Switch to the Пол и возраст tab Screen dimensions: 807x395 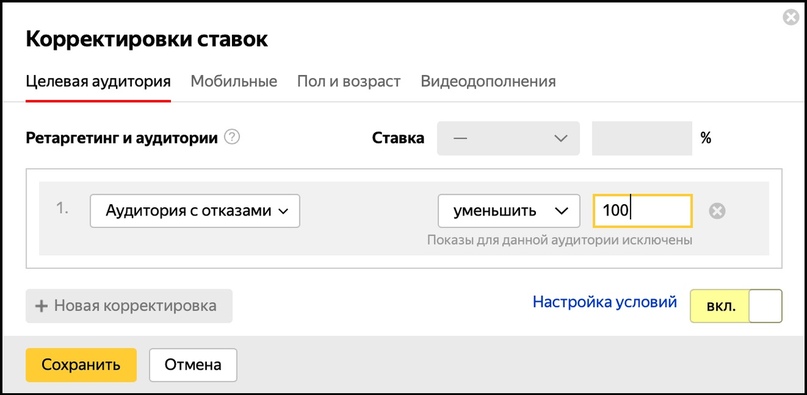[x=348, y=81]
